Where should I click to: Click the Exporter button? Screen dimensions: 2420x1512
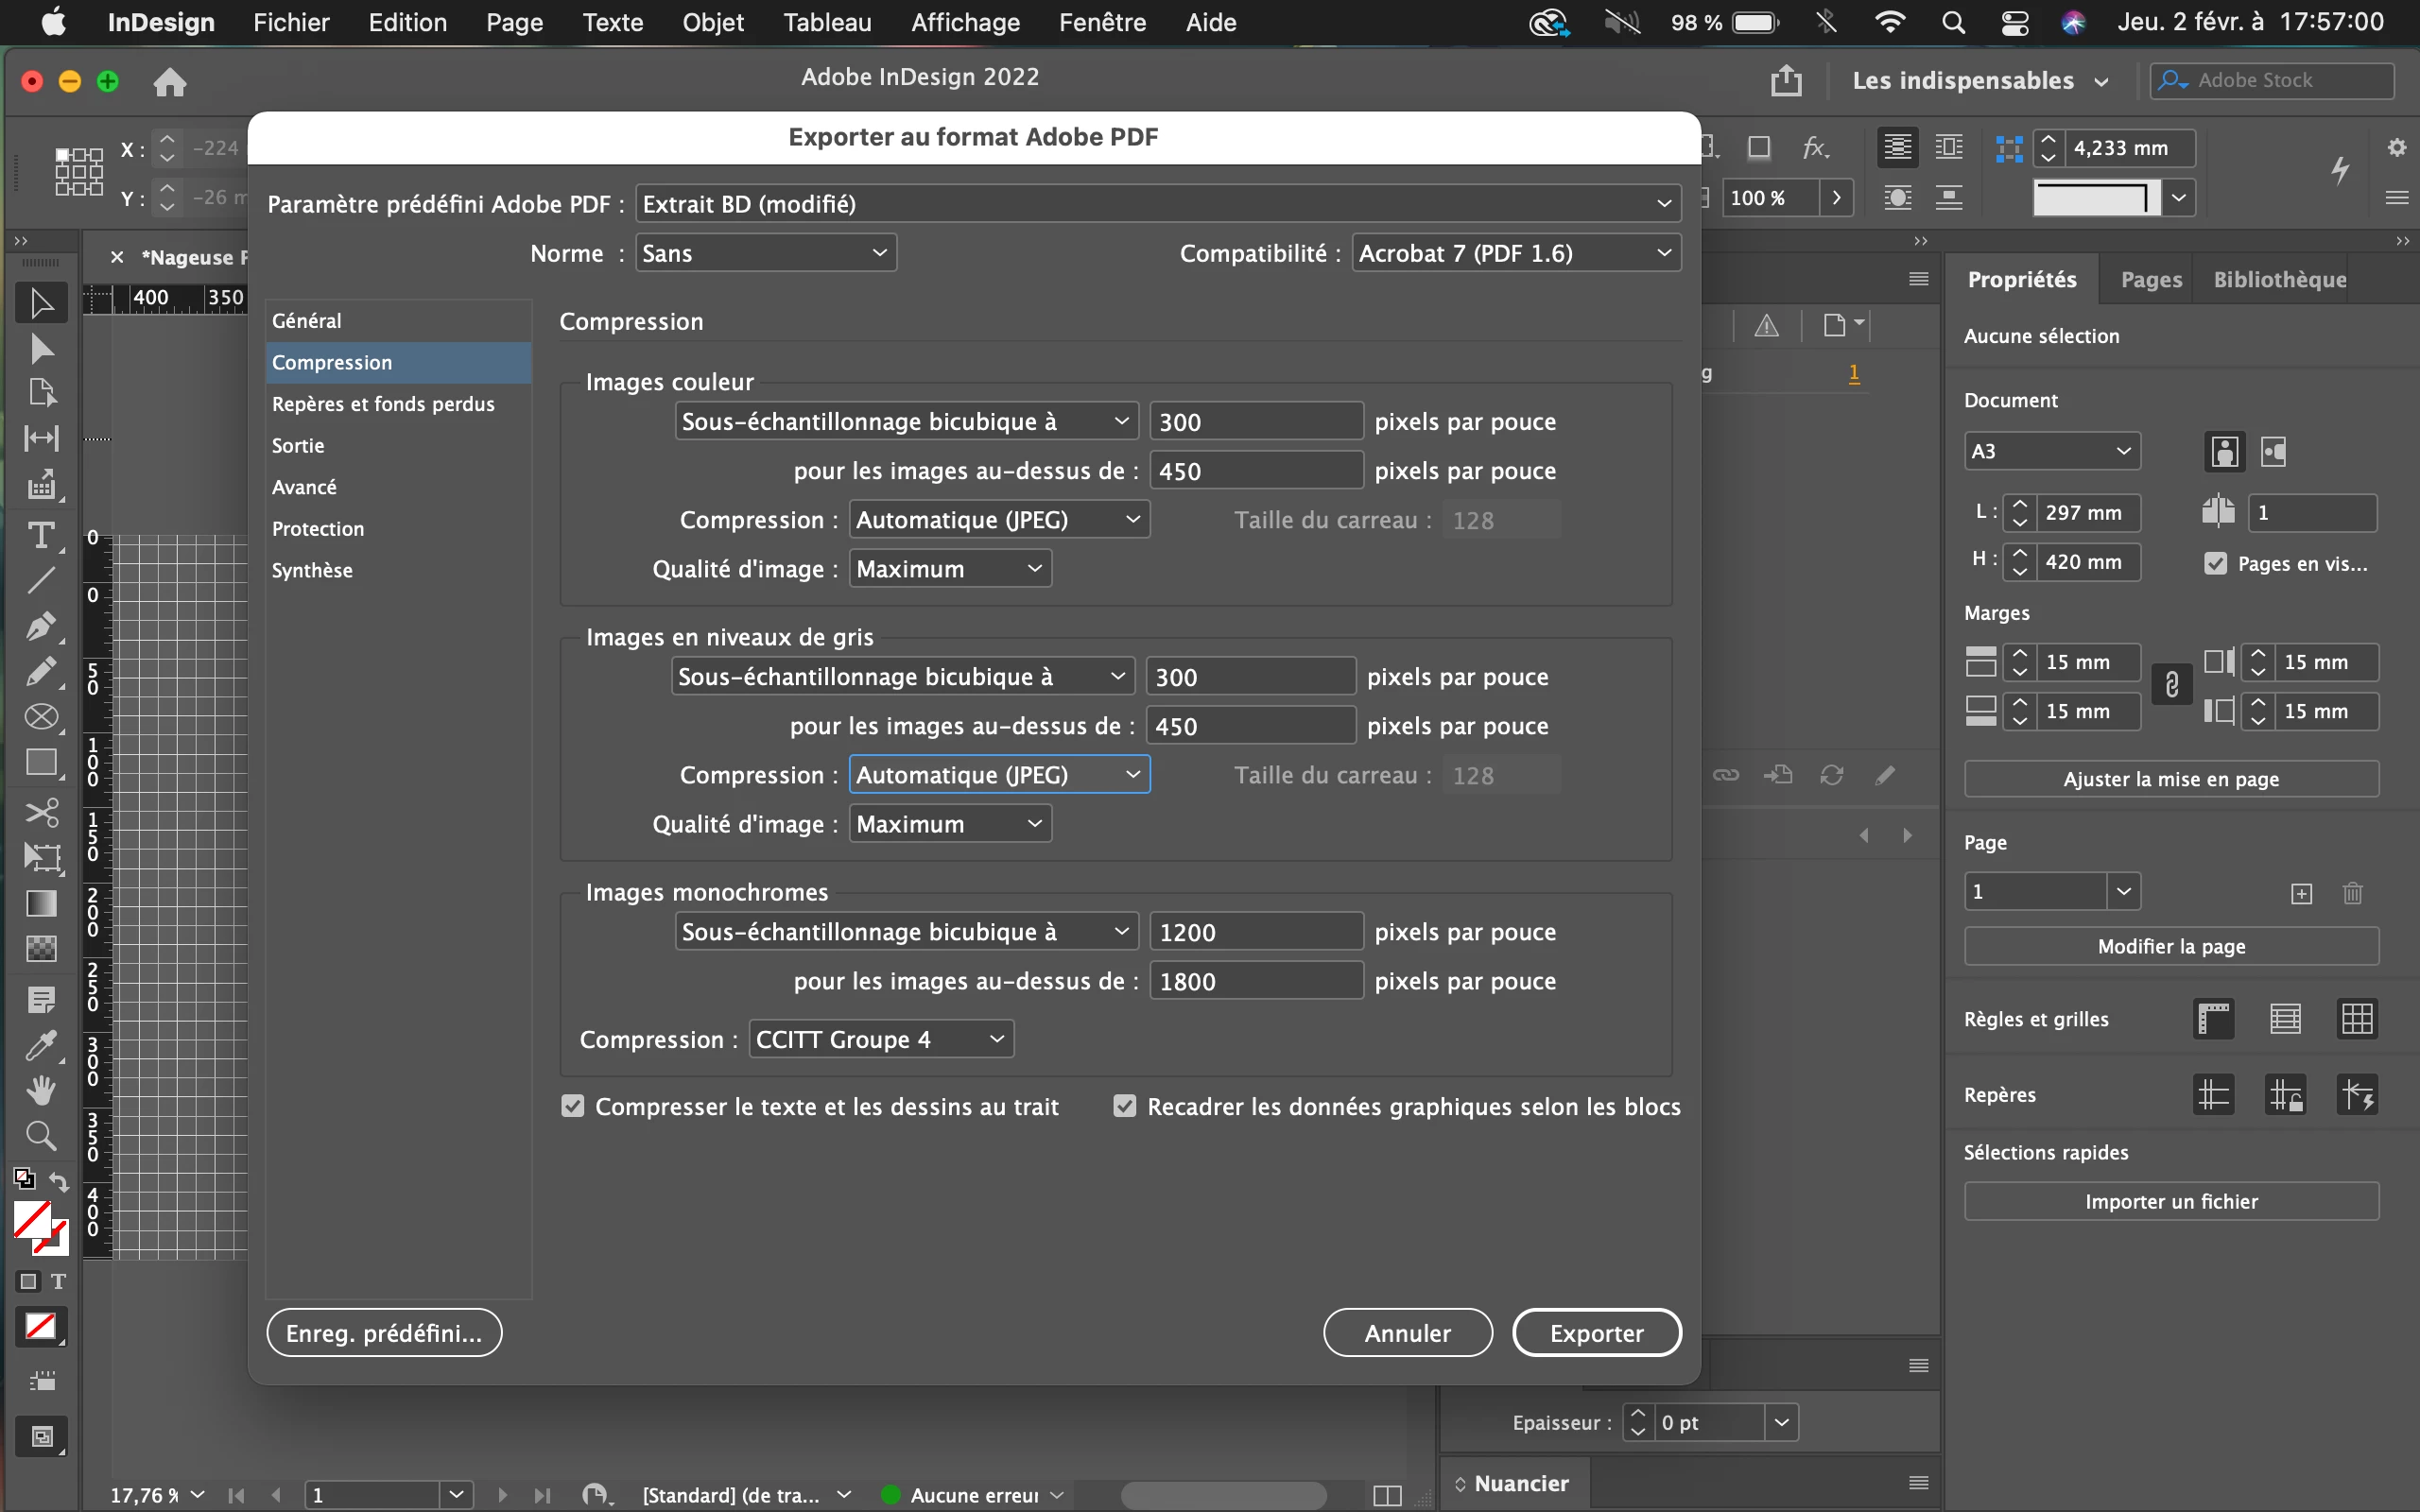tap(1596, 1333)
